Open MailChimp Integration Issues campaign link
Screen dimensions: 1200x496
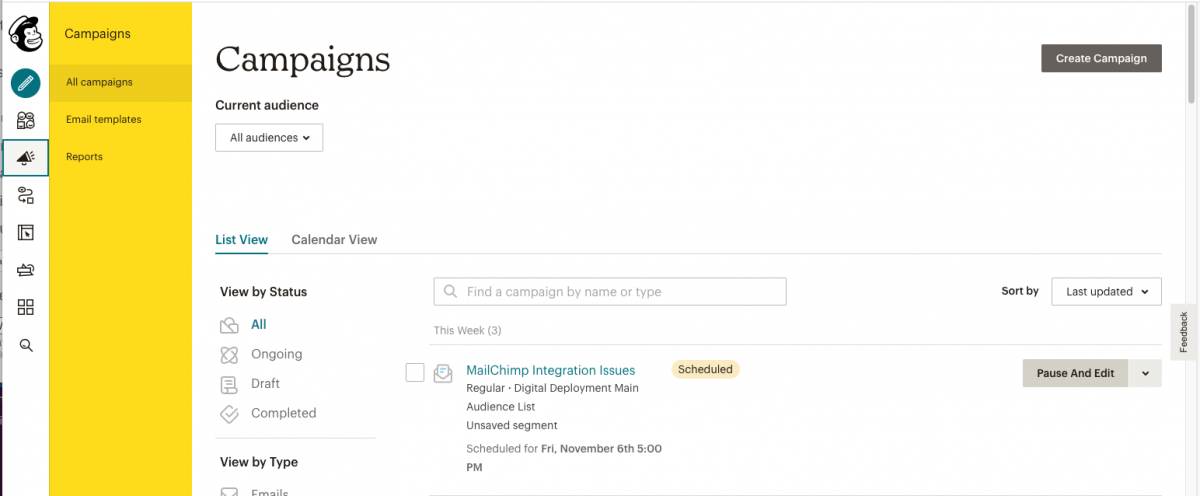tap(550, 370)
